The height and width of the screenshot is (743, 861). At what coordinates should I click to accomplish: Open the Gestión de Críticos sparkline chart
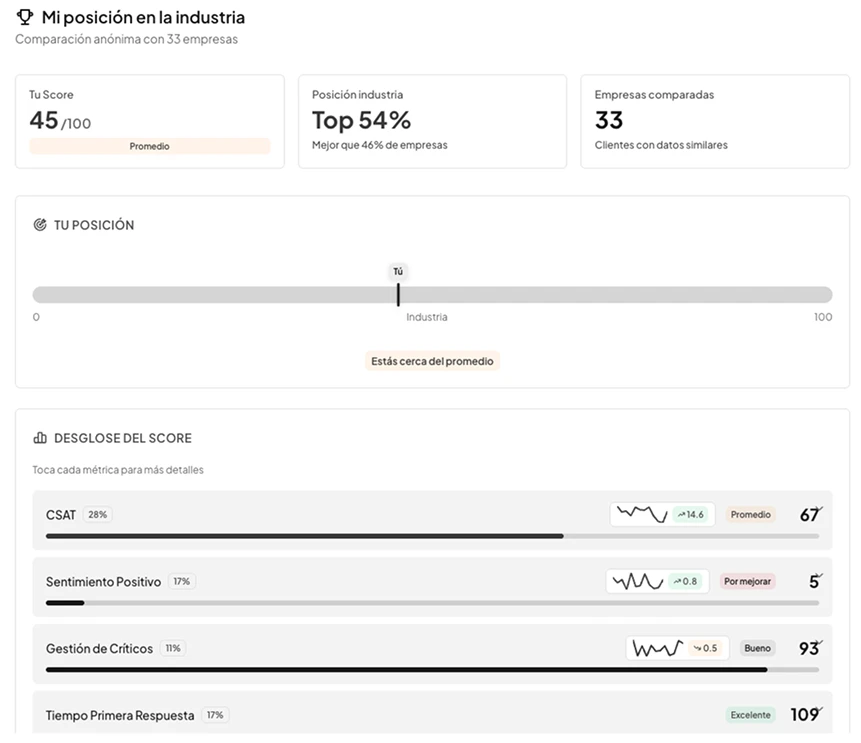pos(657,648)
